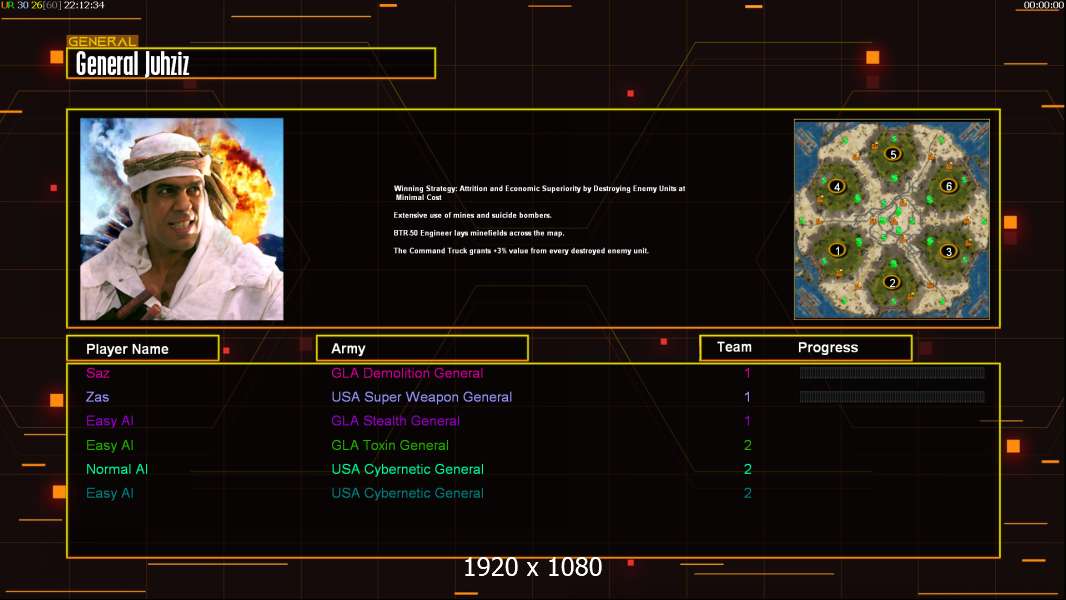This screenshot has height=600, width=1066.
Task: Click start position 1 marker on map
Action: [x=837, y=250]
